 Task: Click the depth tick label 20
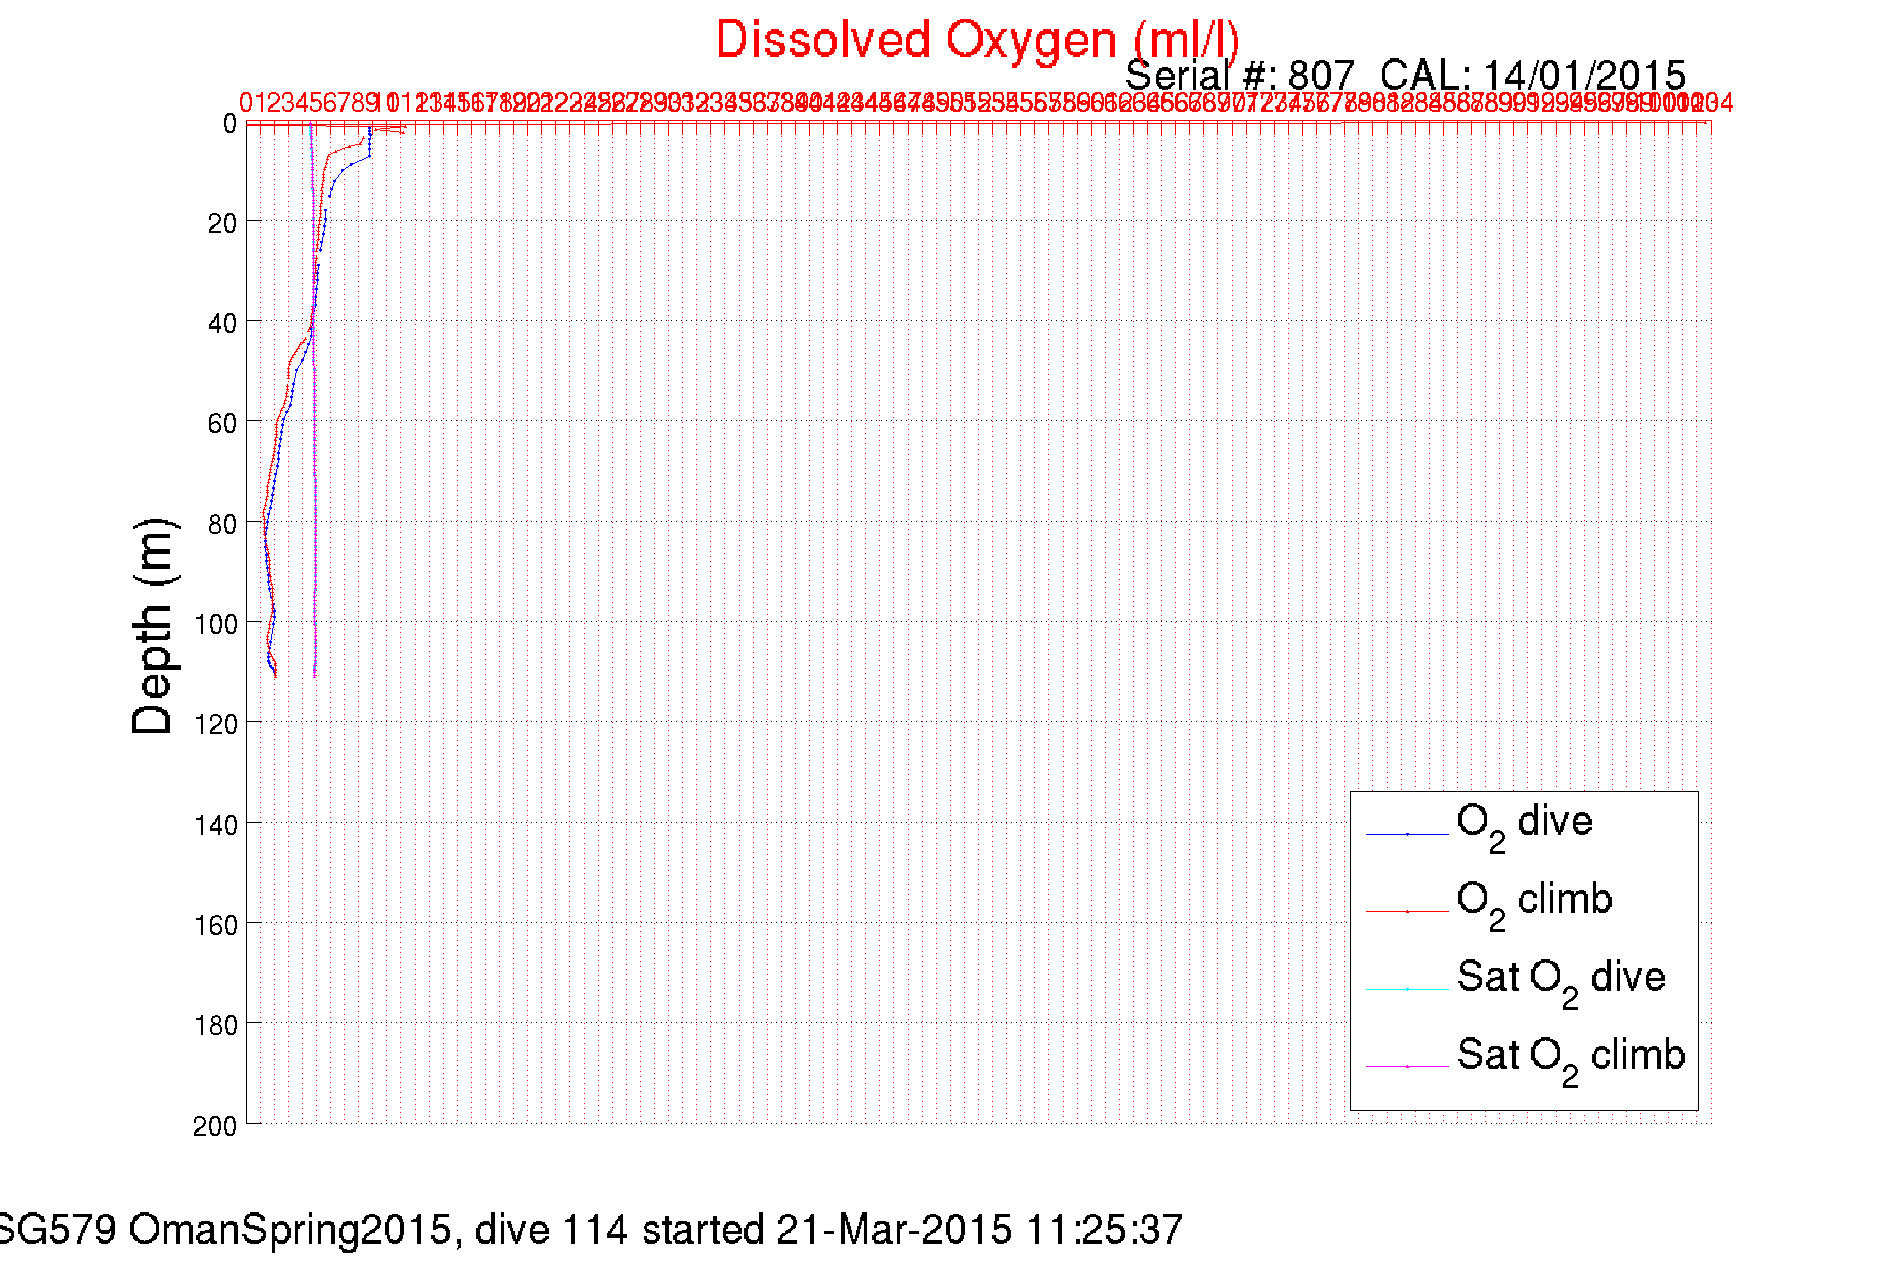pos(222,224)
